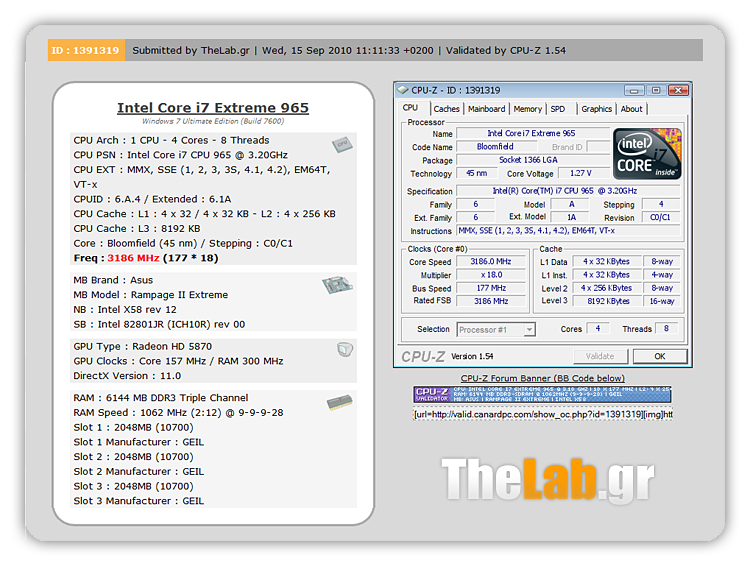Click the Specification field in CPU-Z
The height and width of the screenshot is (566, 750).
click(x=568, y=191)
